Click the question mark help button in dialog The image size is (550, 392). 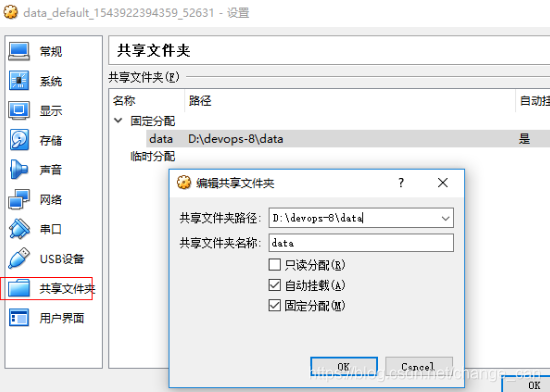(401, 182)
